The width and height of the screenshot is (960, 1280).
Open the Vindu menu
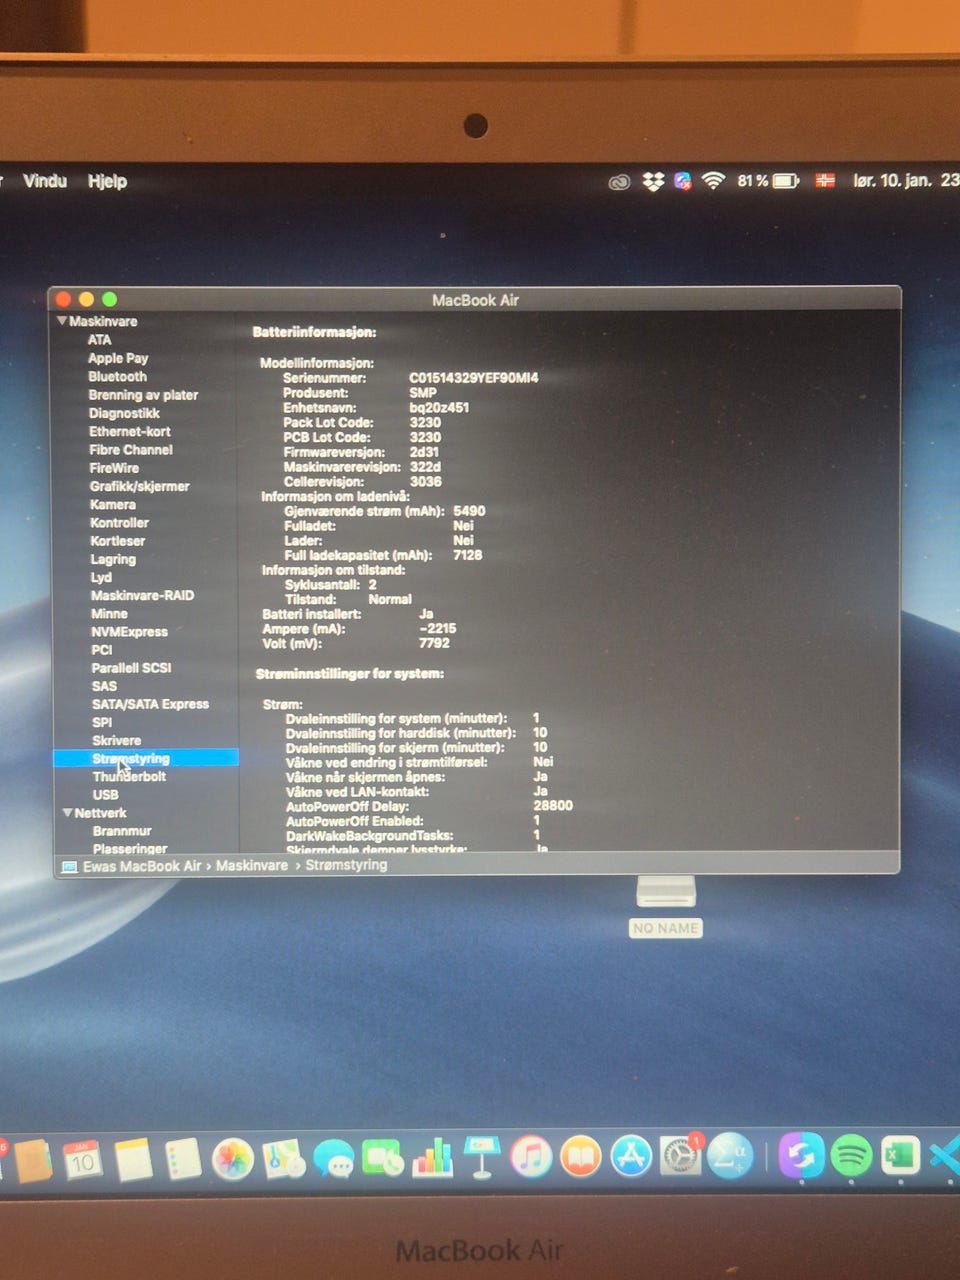tap(45, 181)
